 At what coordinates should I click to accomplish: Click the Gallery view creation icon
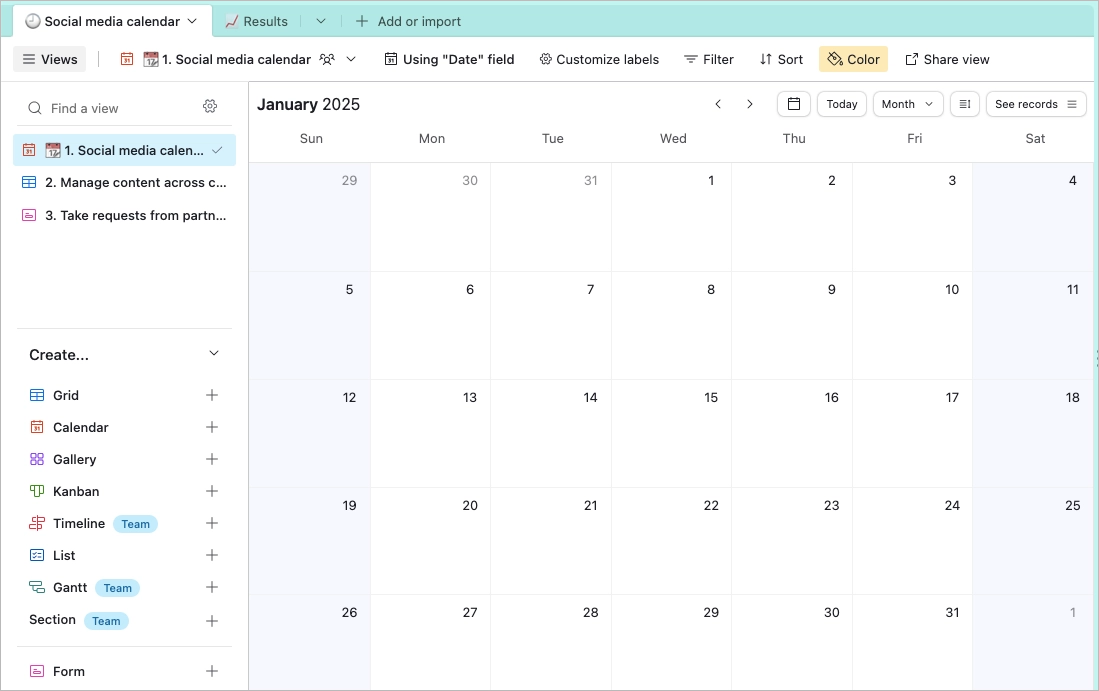click(37, 459)
